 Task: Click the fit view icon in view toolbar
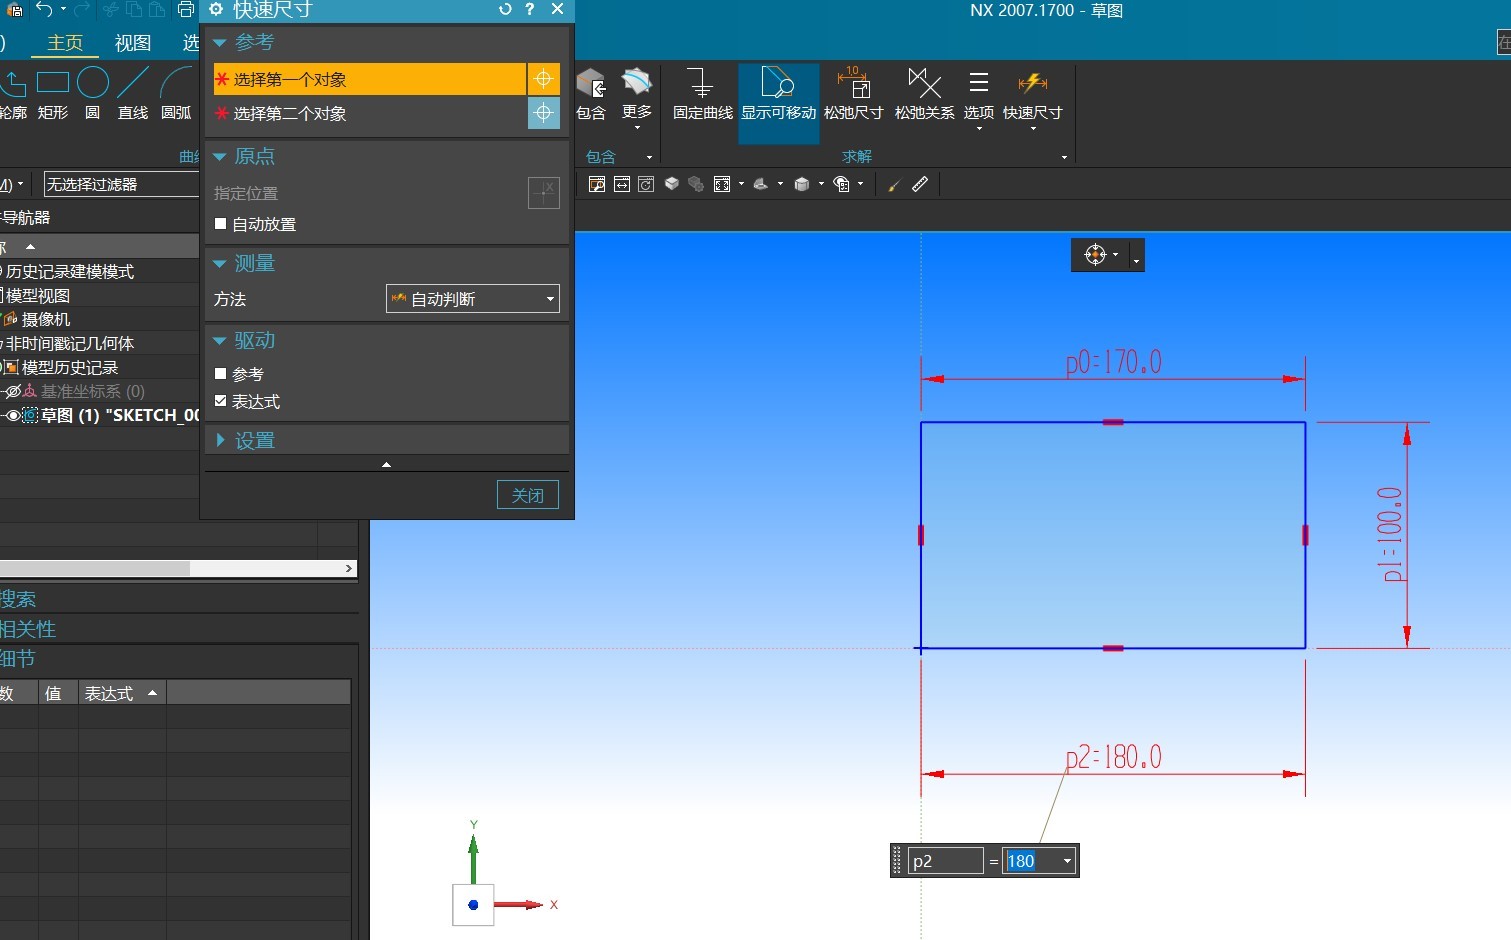pos(722,184)
